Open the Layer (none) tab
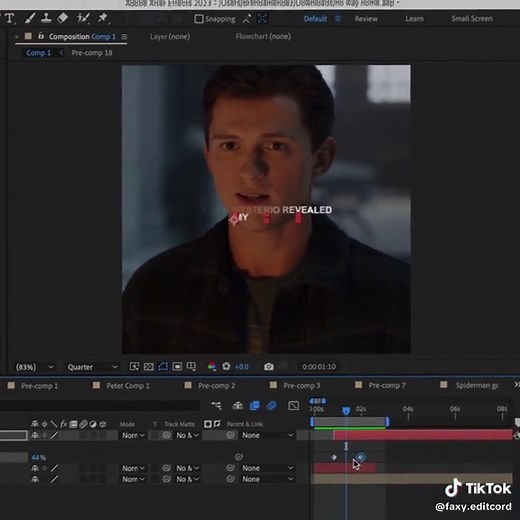The height and width of the screenshot is (520, 520). point(170,36)
